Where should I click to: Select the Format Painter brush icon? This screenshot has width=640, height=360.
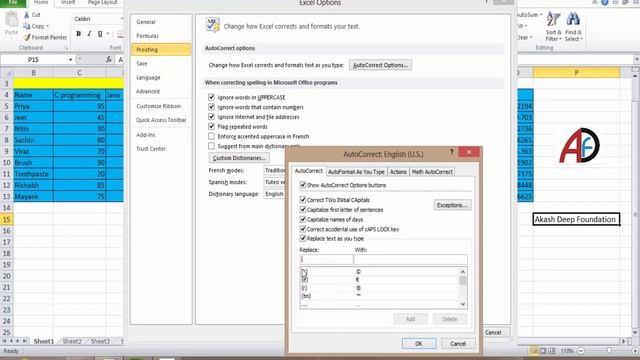[x=27, y=37]
